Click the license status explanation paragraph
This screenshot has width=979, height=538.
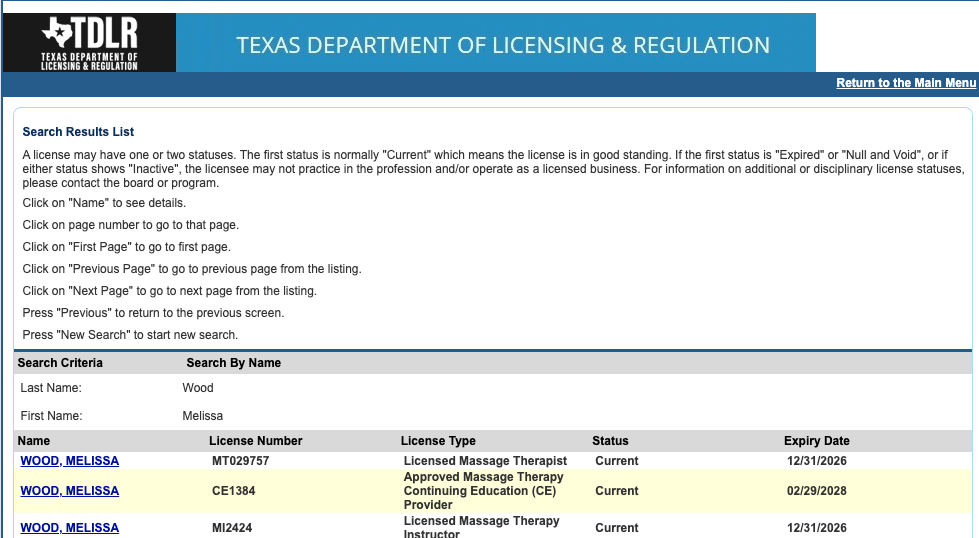(493, 169)
